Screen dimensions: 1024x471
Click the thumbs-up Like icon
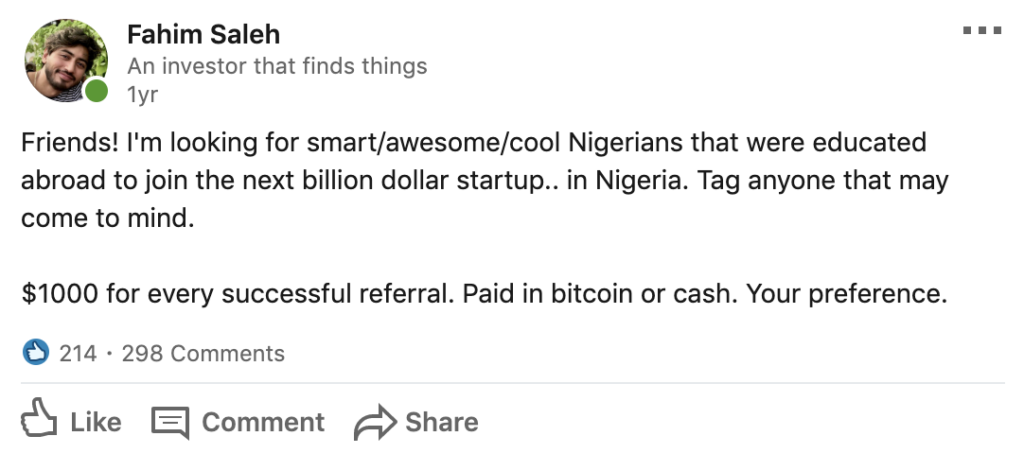click(x=38, y=421)
